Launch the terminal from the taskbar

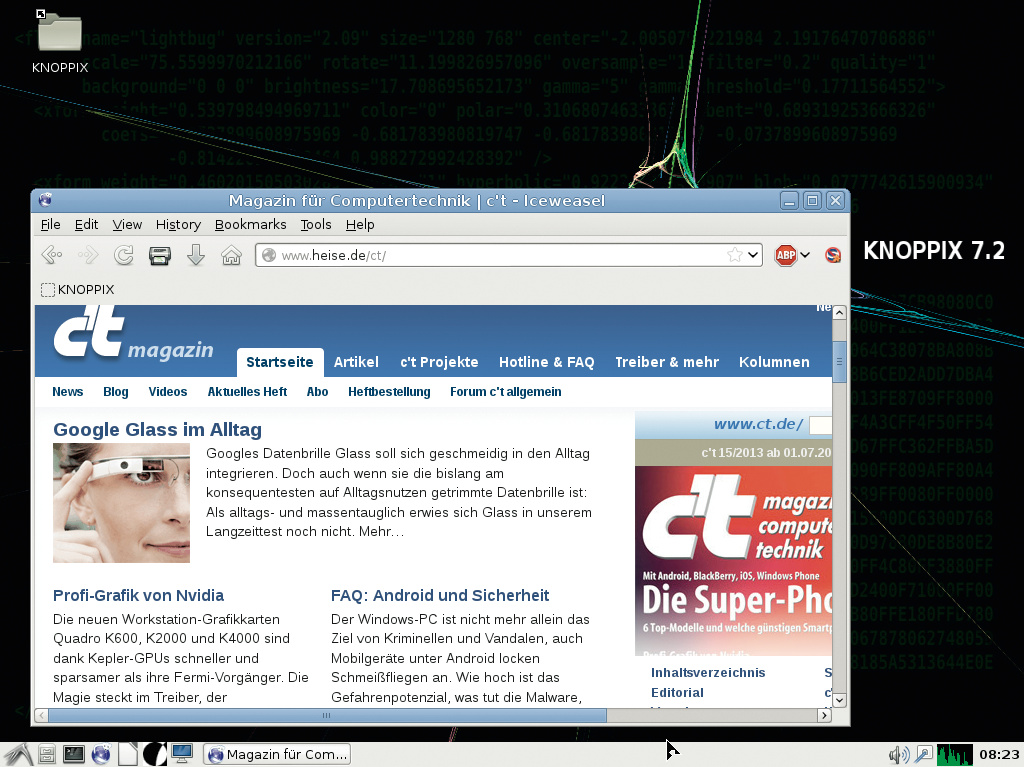pos(73,755)
